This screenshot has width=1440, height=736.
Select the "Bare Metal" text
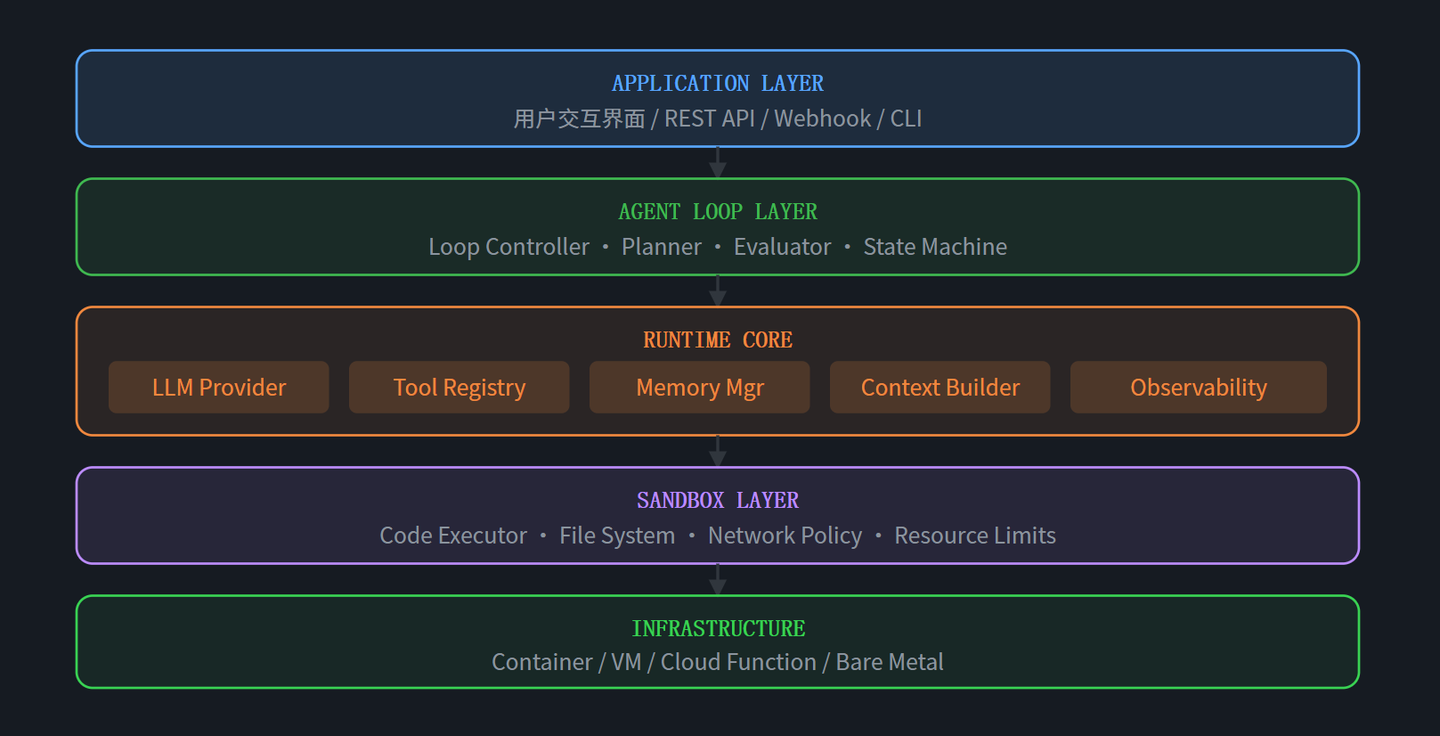click(x=890, y=662)
